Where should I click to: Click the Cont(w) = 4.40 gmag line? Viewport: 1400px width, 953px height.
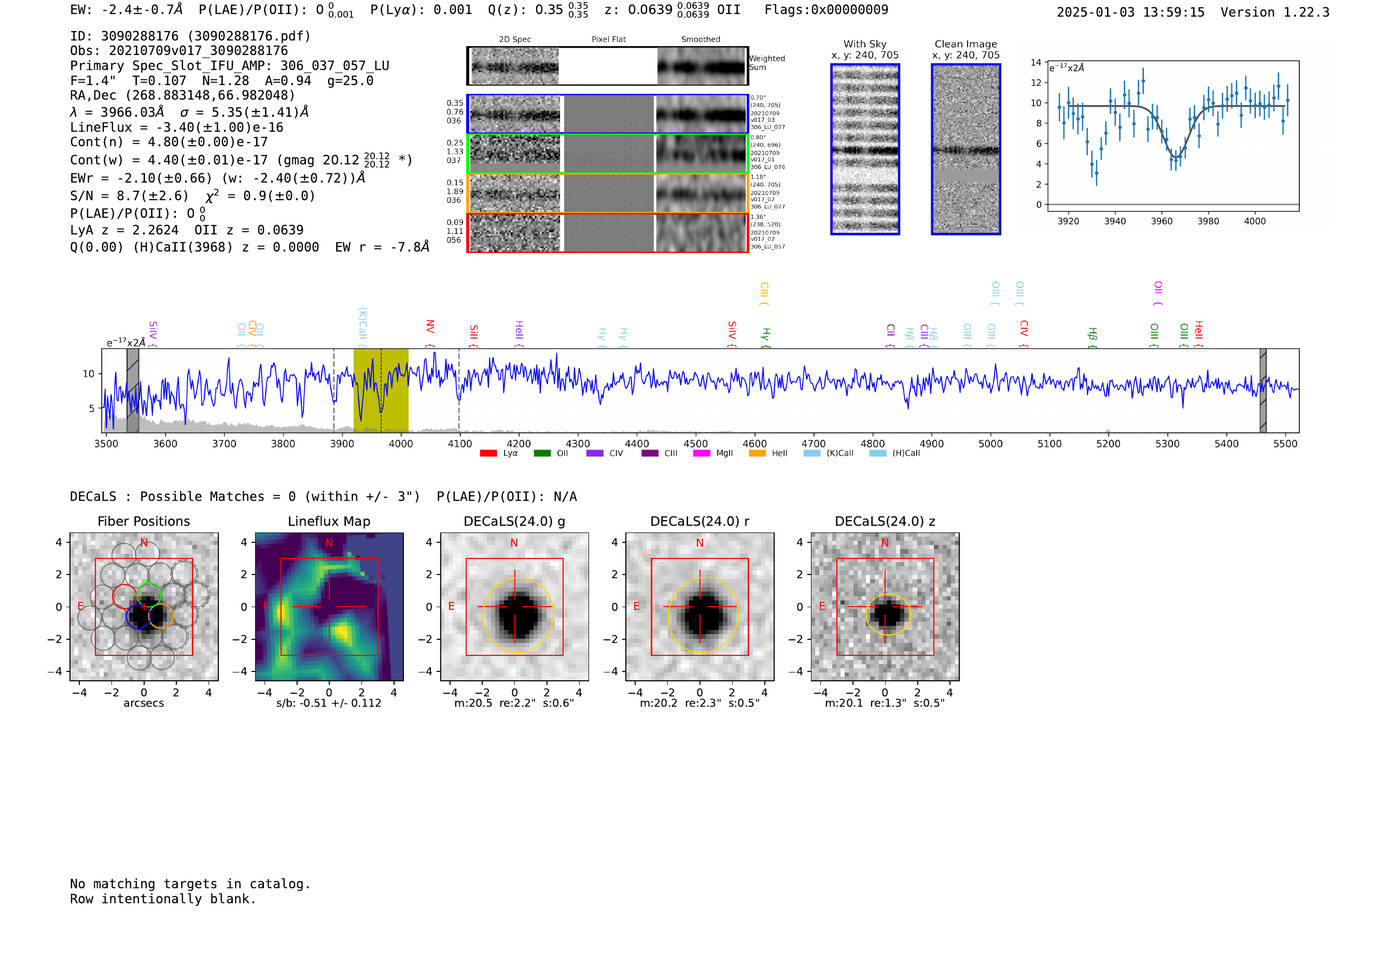coord(241,160)
